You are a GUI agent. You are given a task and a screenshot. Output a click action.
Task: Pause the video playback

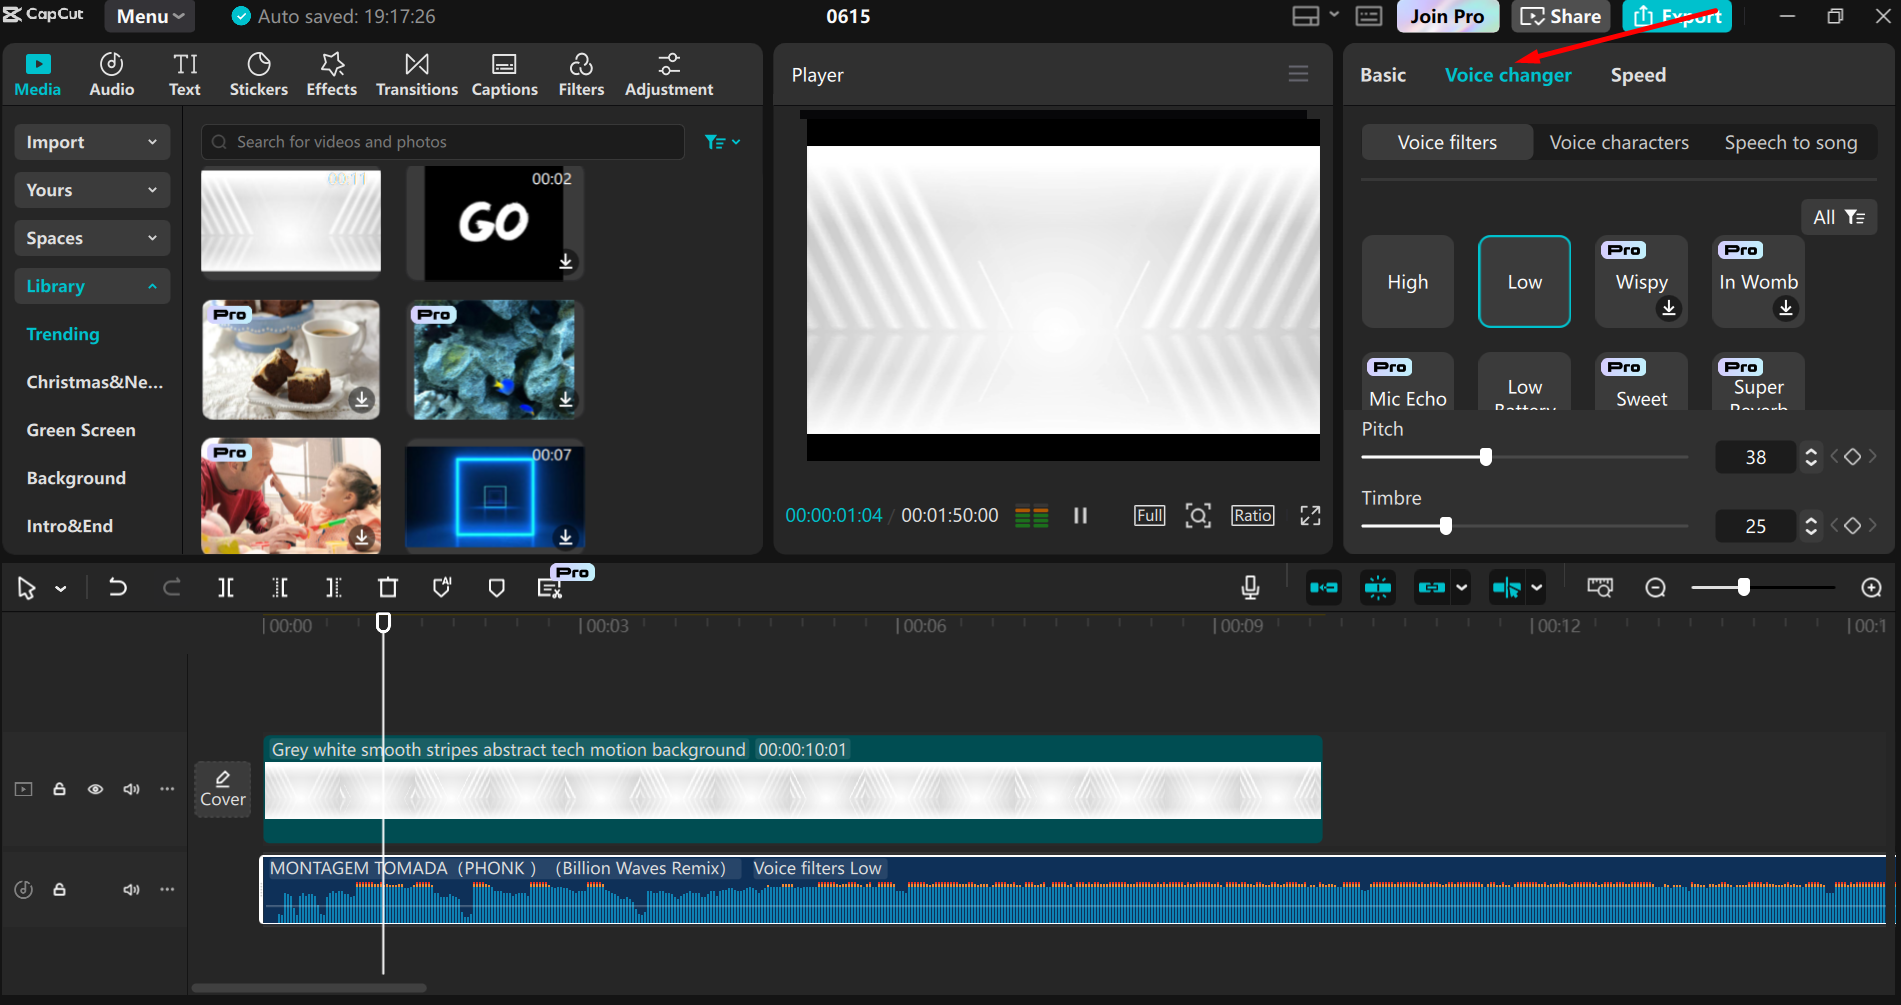pyautogui.click(x=1080, y=515)
